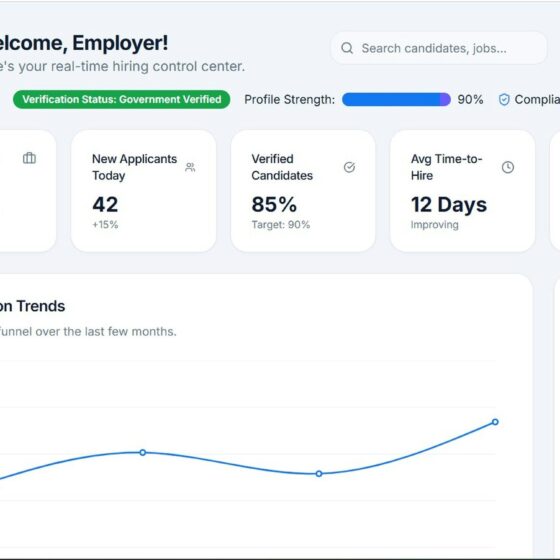This screenshot has height=560, width=560.
Task: Focus the Search candidates, jobs field
Action: [439, 48]
